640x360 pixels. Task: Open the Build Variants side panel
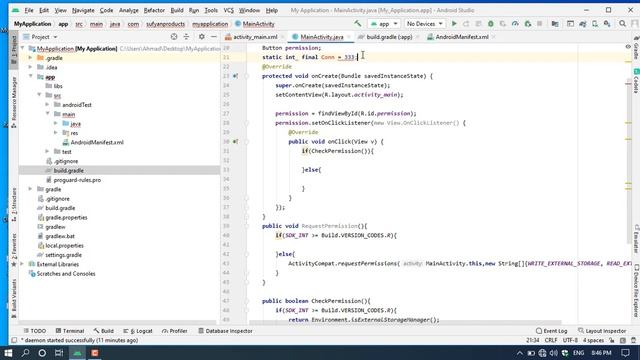point(13,298)
